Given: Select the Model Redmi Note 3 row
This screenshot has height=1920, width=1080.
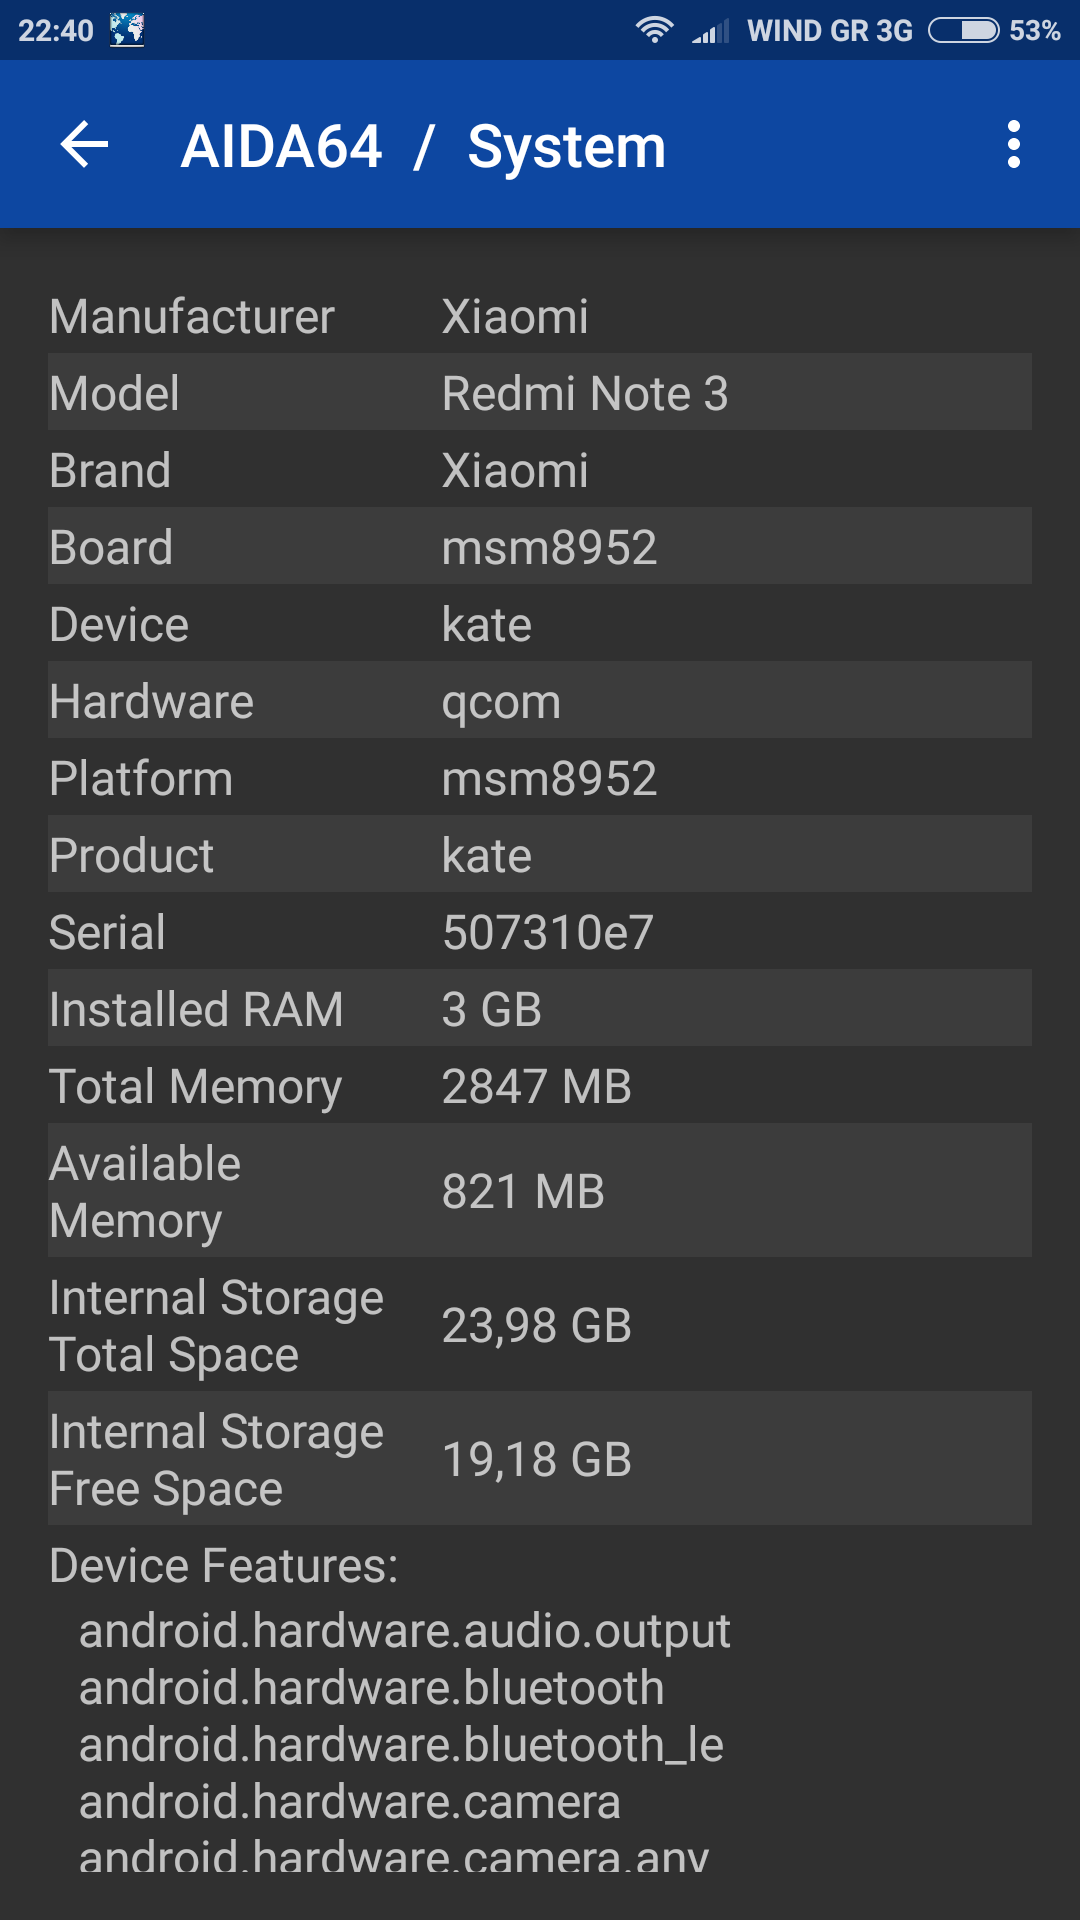Looking at the screenshot, I should point(540,393).
